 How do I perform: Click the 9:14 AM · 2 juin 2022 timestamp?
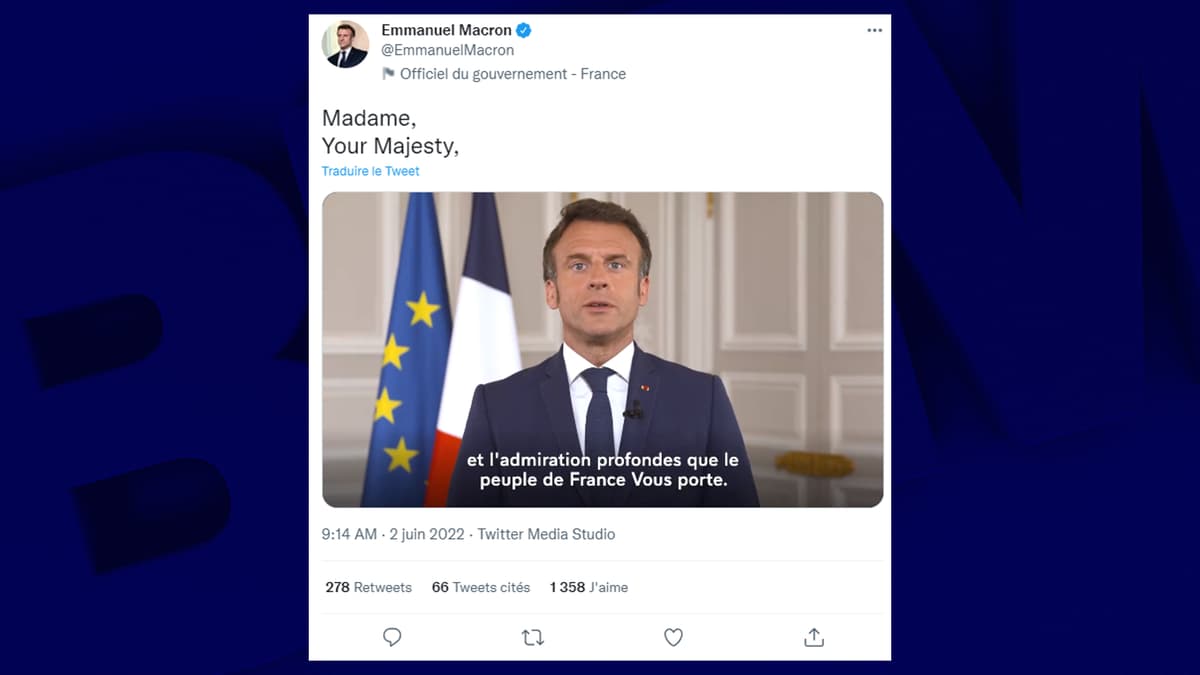[393, 534]
